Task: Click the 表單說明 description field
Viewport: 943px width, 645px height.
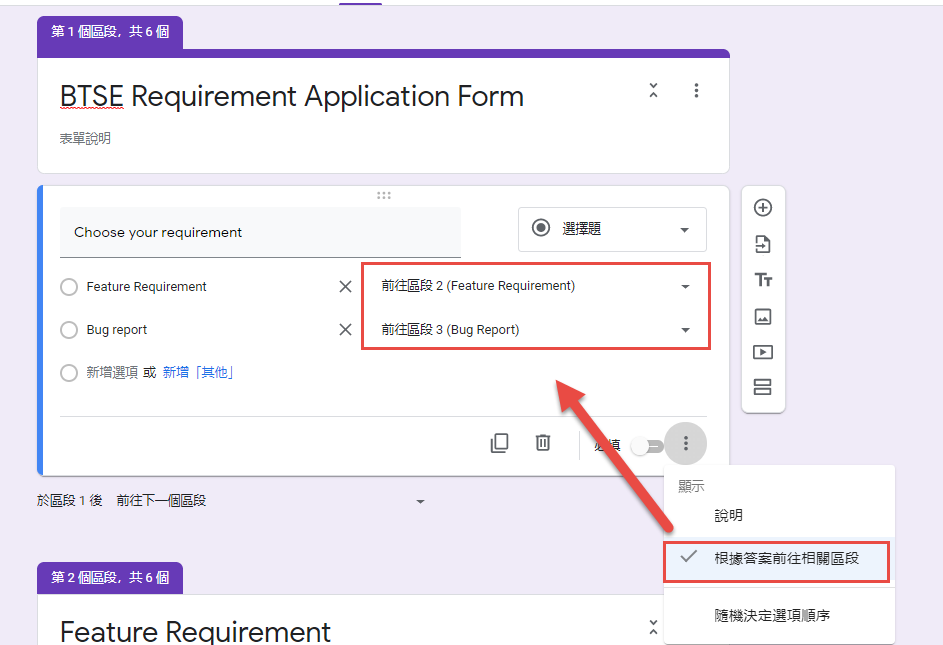Action: pyautogui.click(x=85, y=138)
